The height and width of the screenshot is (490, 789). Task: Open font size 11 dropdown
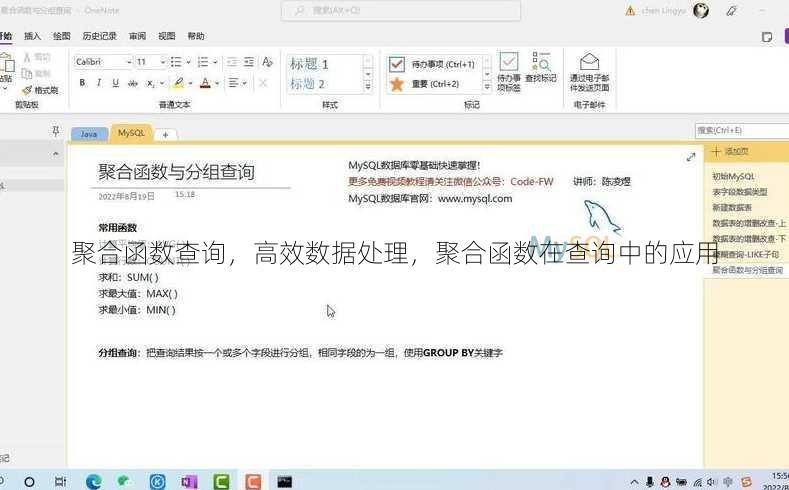click(163, 62)
